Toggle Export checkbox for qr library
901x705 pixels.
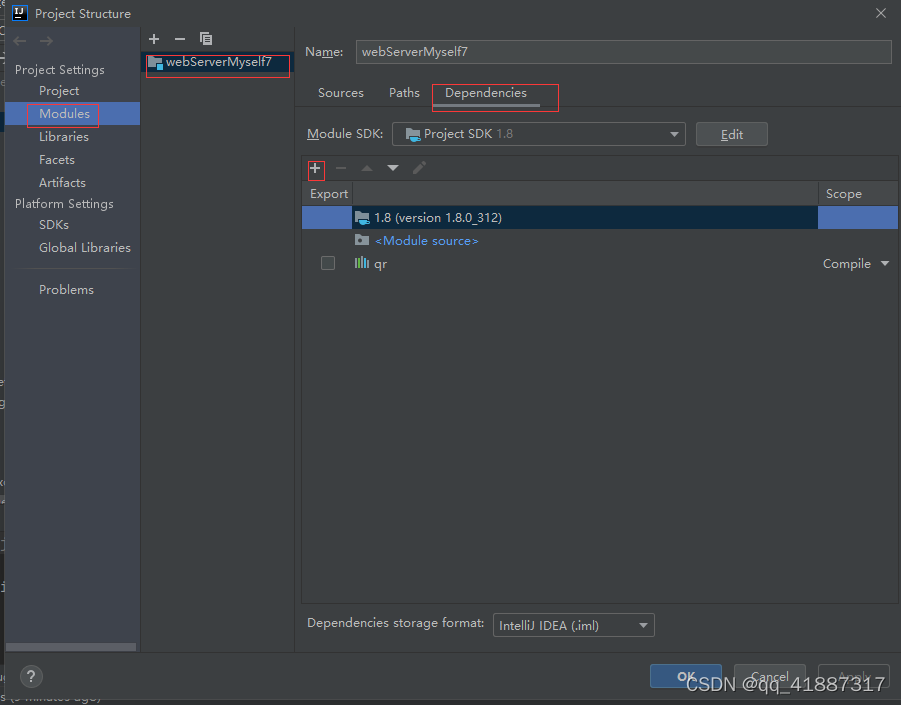coord(328,263)
